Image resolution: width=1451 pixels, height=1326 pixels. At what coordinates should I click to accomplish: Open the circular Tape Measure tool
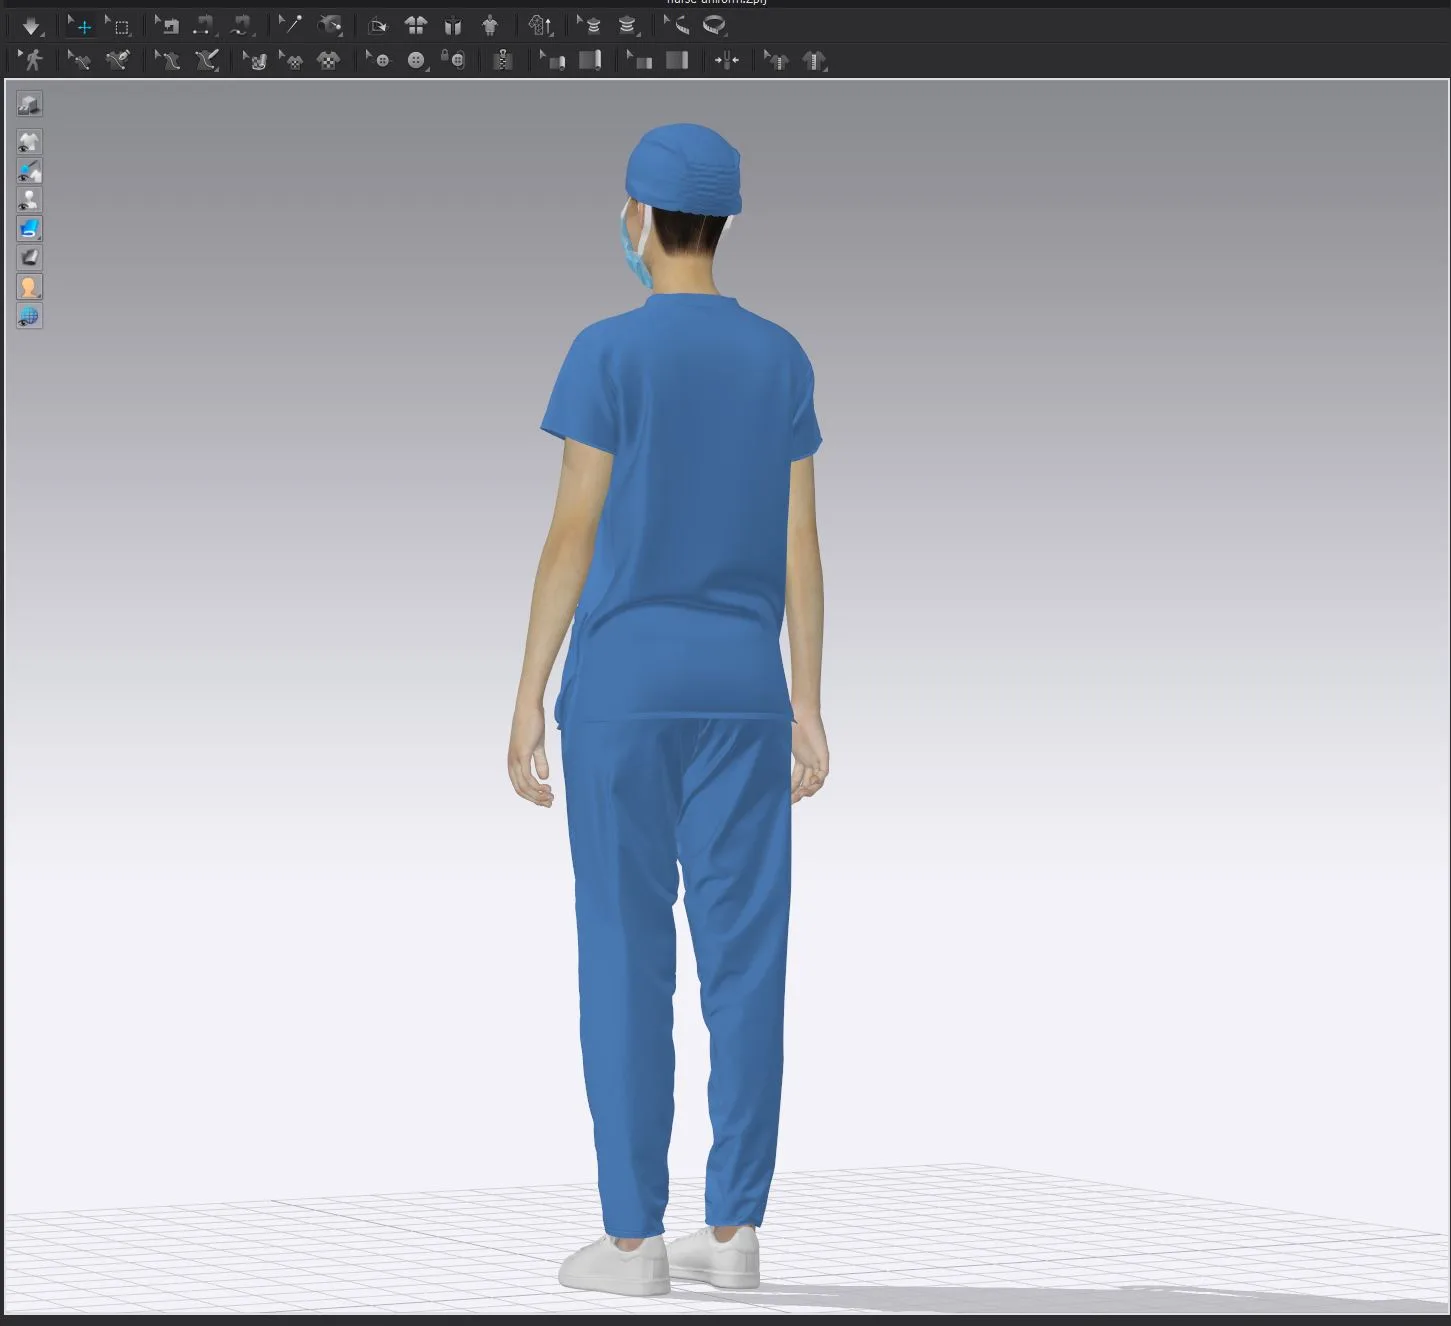[x=715, y=25]
